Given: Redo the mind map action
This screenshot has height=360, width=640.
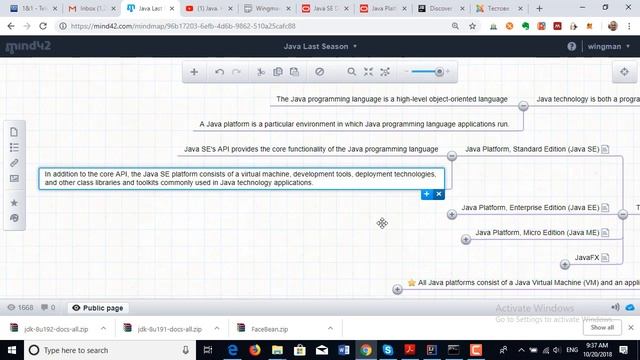Looking at the screenshot, I should point(236,72).
